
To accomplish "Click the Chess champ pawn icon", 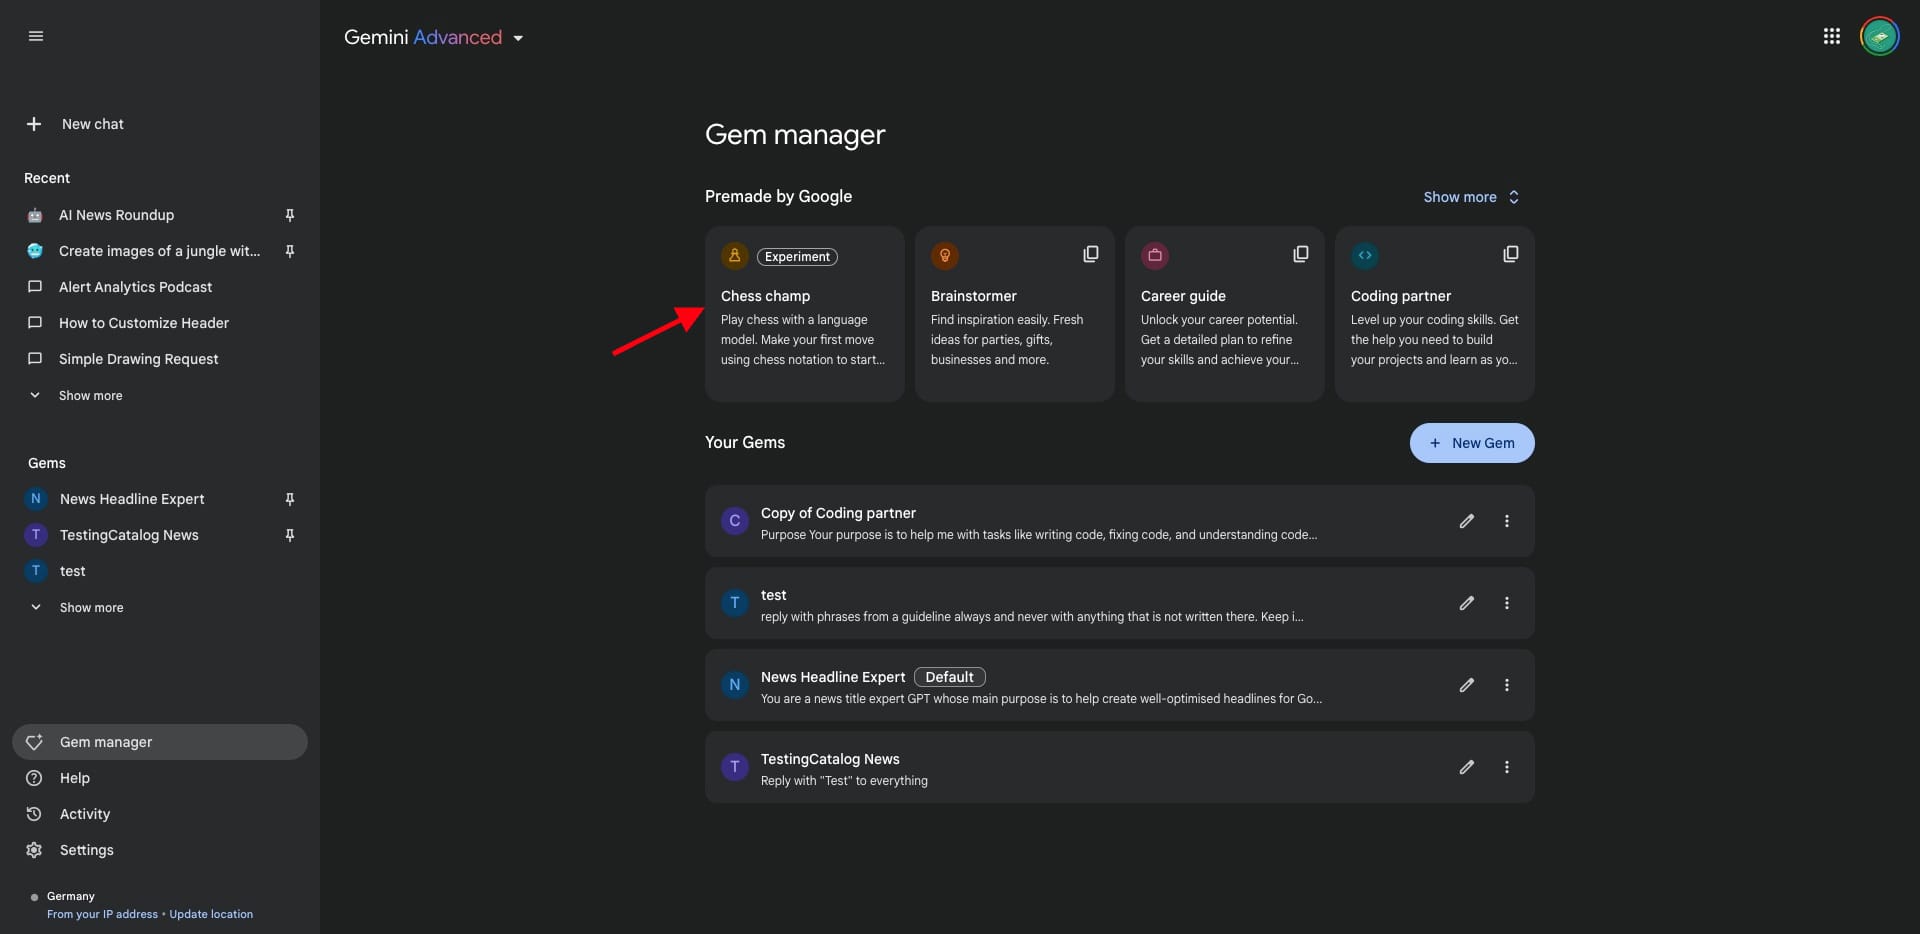I will click(x=735, y=256).
